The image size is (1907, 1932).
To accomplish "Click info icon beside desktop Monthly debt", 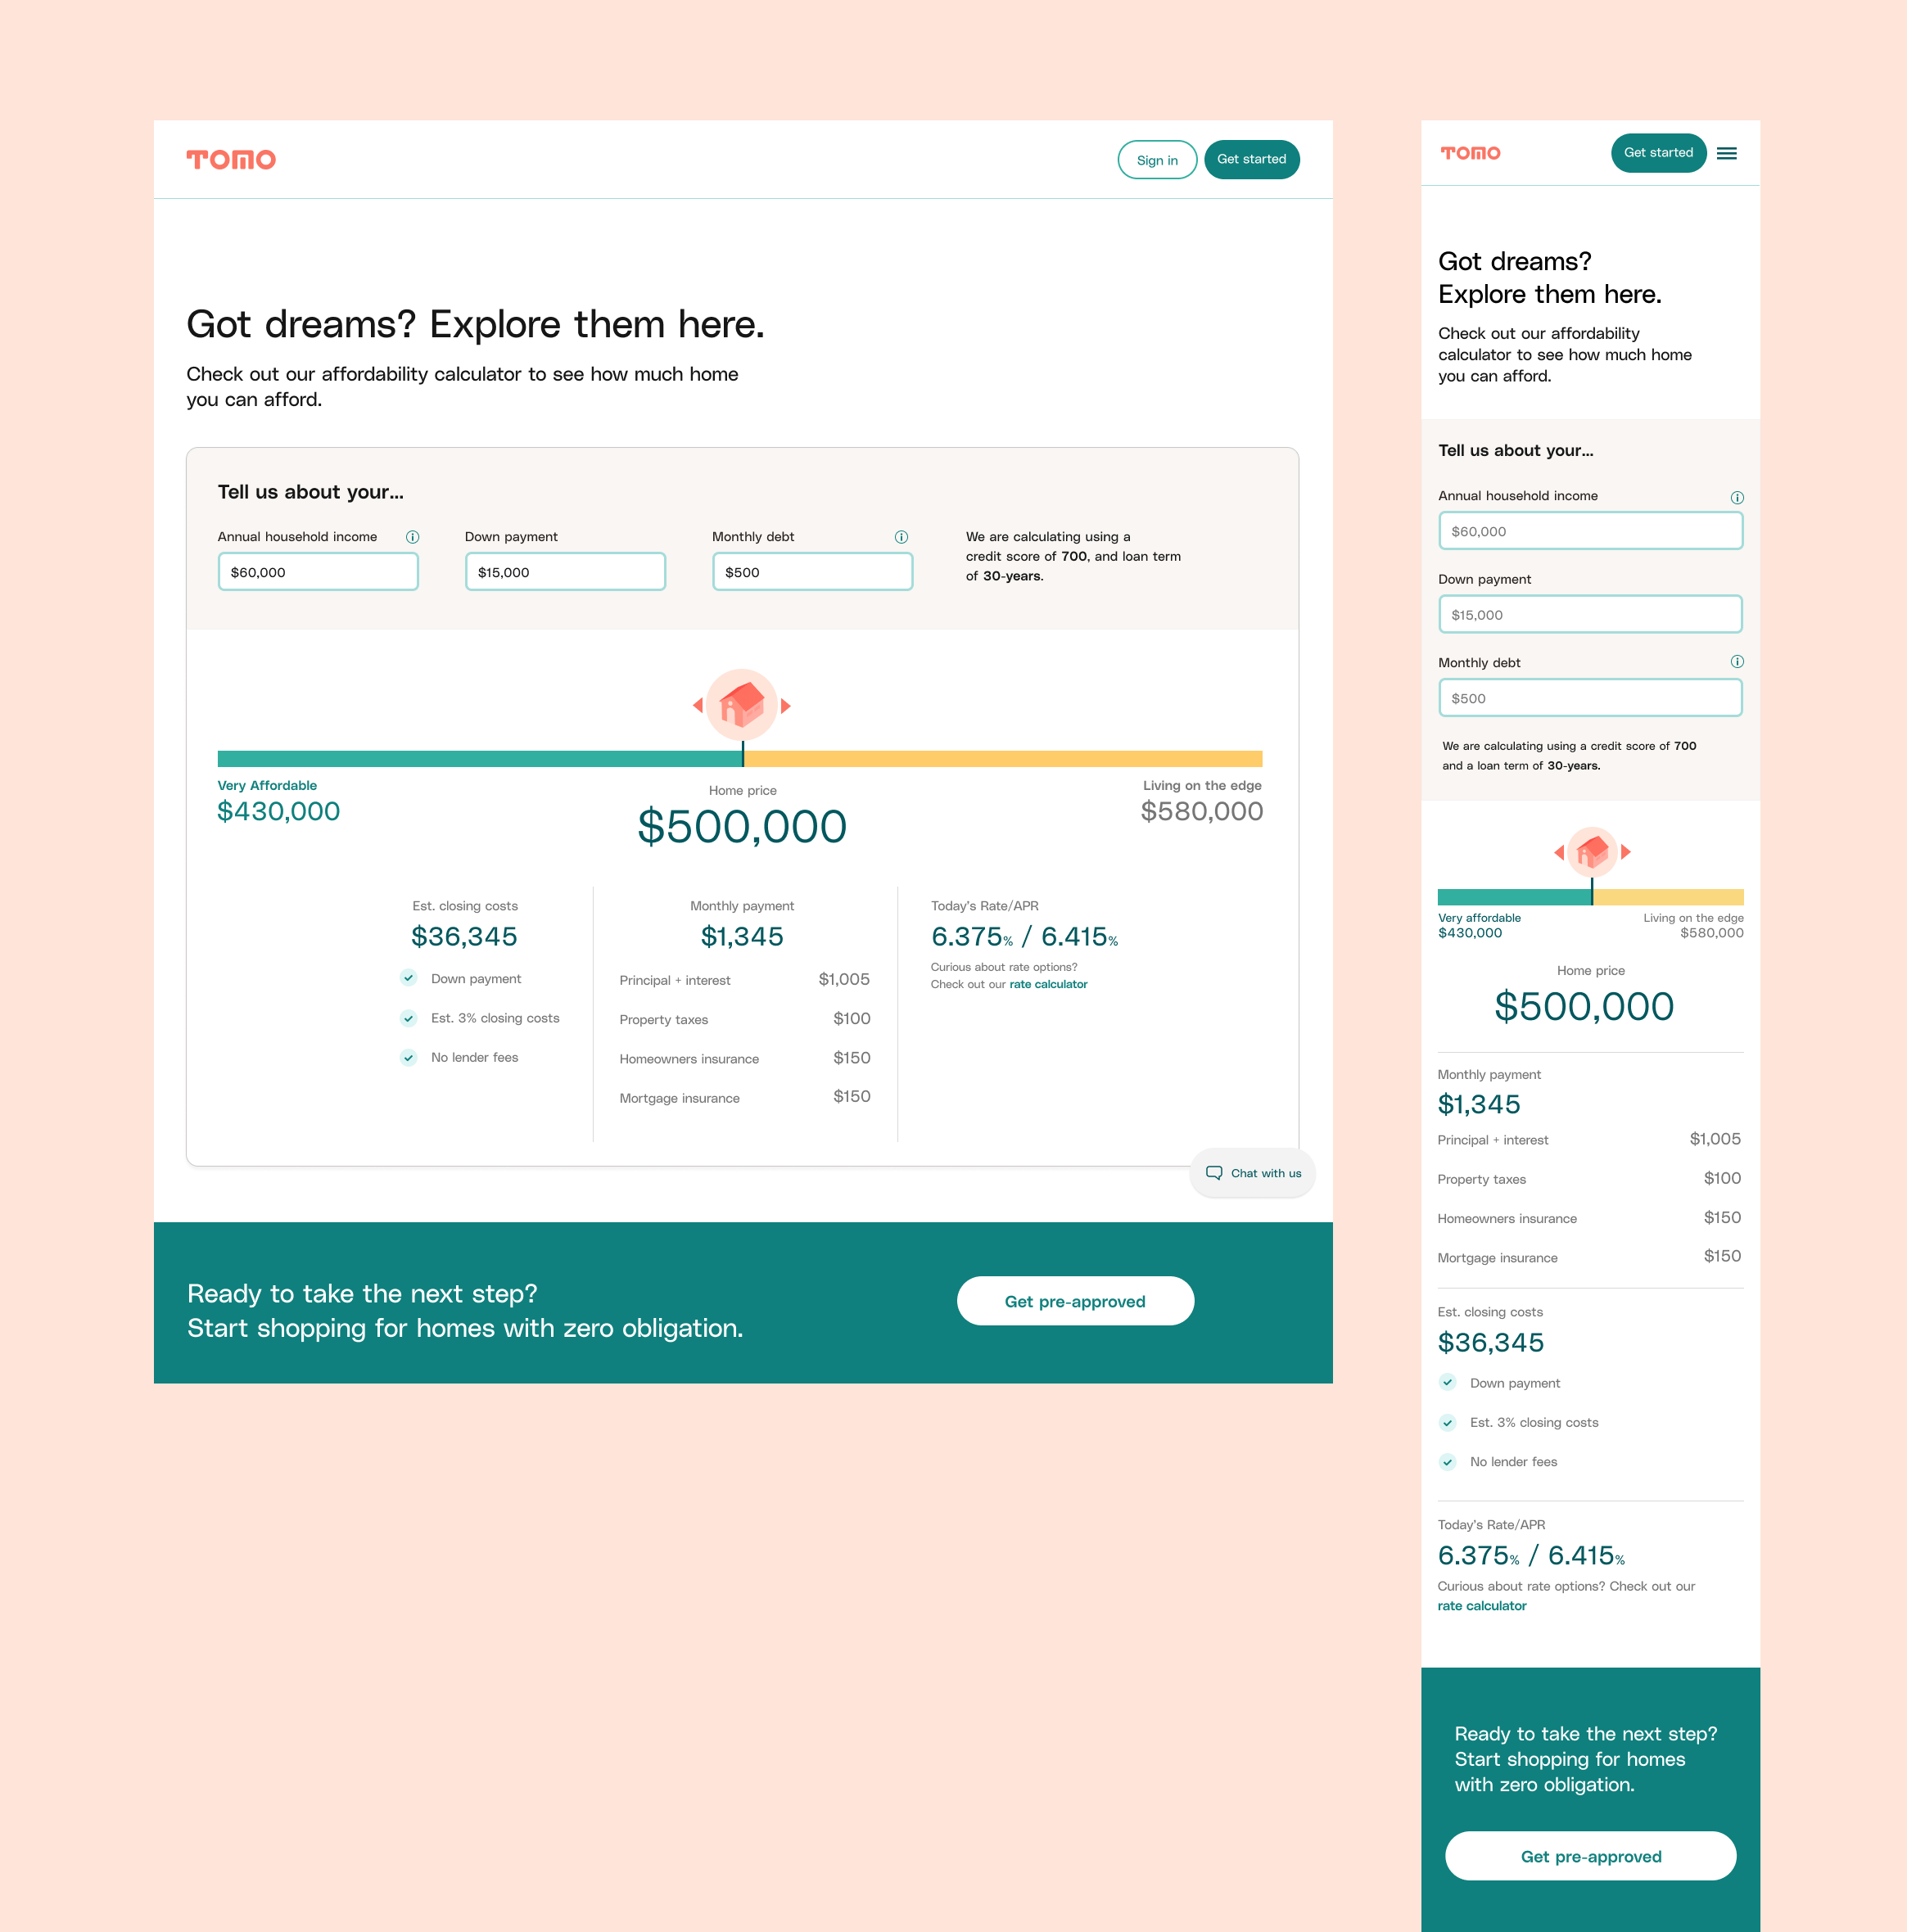I will pyautogui.click(x=901, y=537).
